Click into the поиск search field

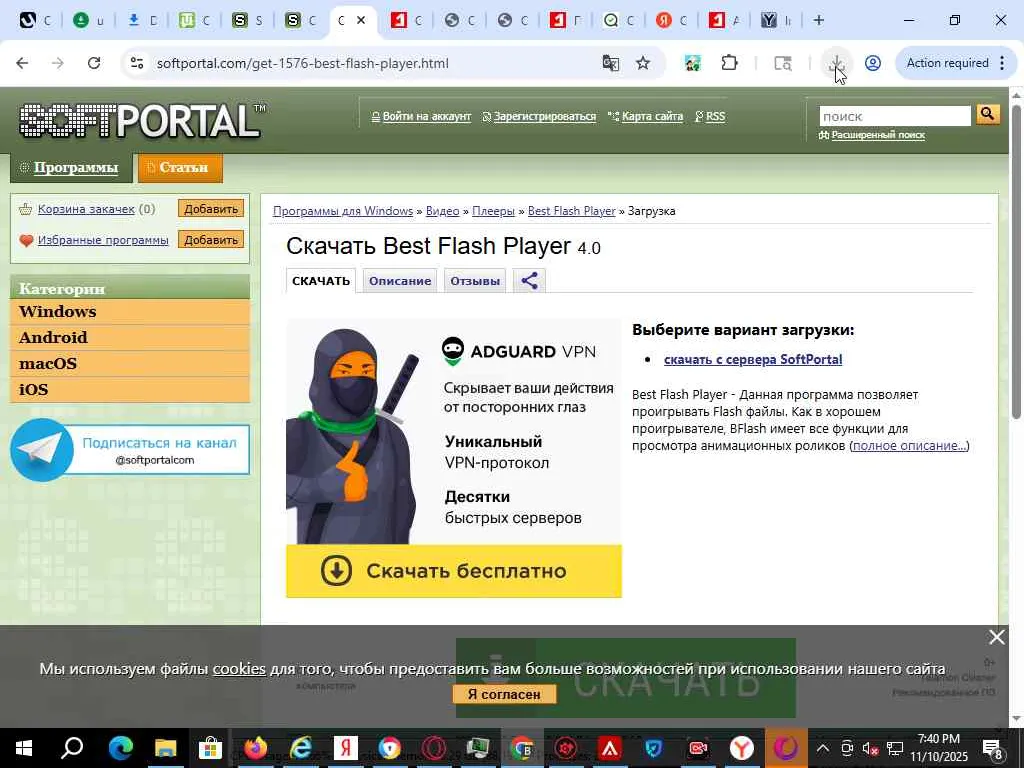coord(895,116)
